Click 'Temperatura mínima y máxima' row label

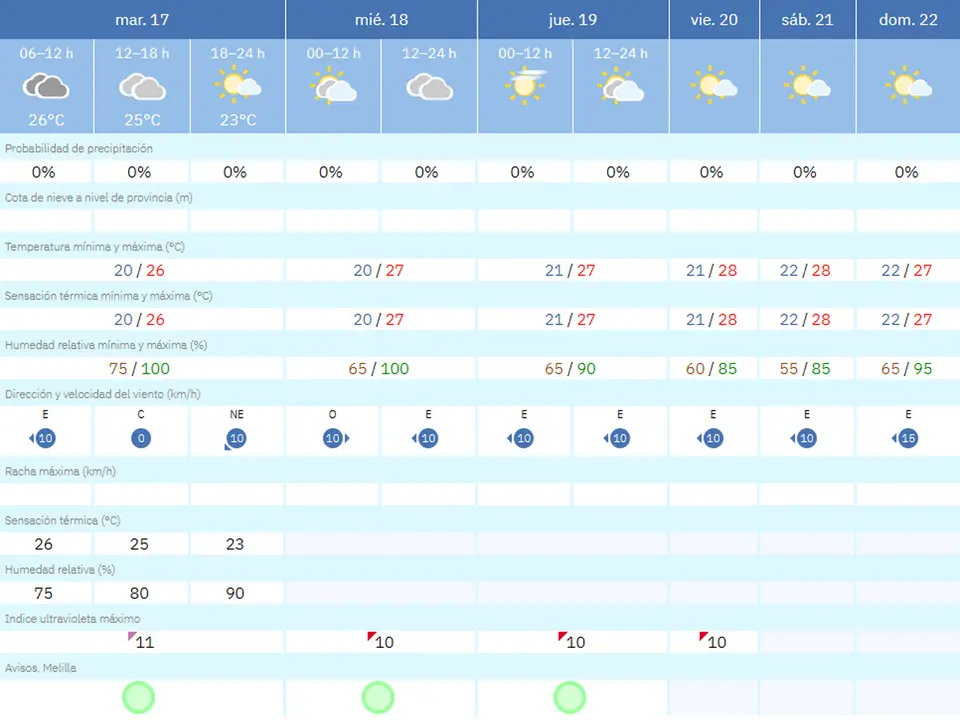click(95, 247)
